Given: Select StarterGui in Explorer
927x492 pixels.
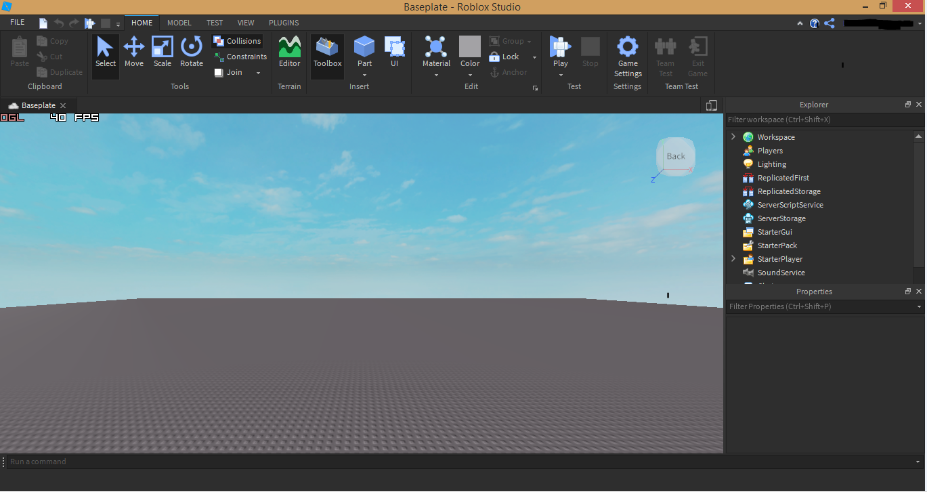Looking at the screenshot, I should coord(774,232).
